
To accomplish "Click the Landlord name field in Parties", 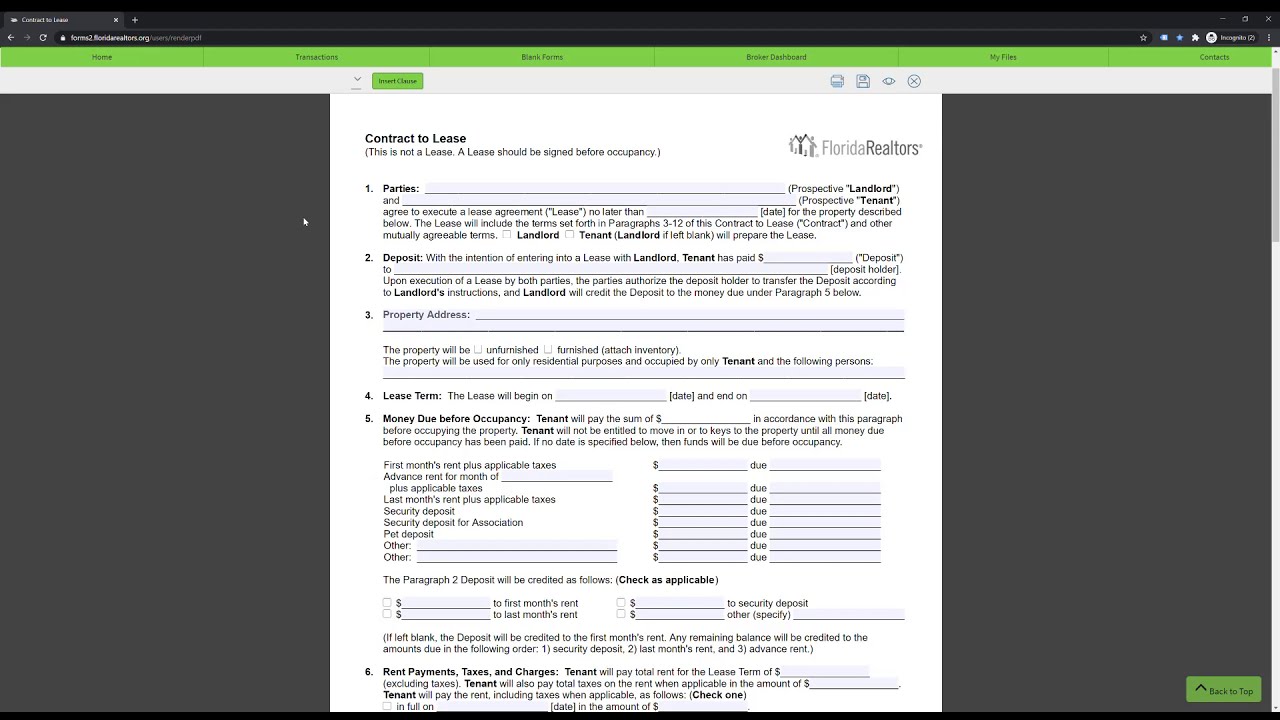I will point(605,188).
